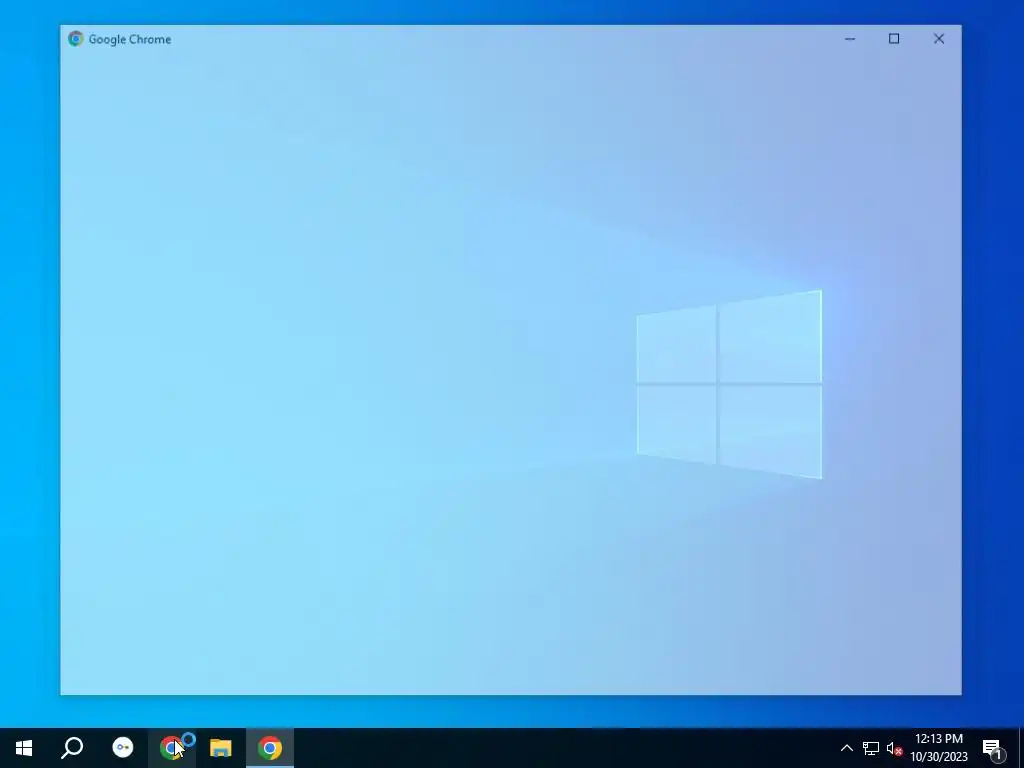Viewport: 1024px width, 768px height.
Task: Maximize the Google Chrome window
Action: pos(894,39)
